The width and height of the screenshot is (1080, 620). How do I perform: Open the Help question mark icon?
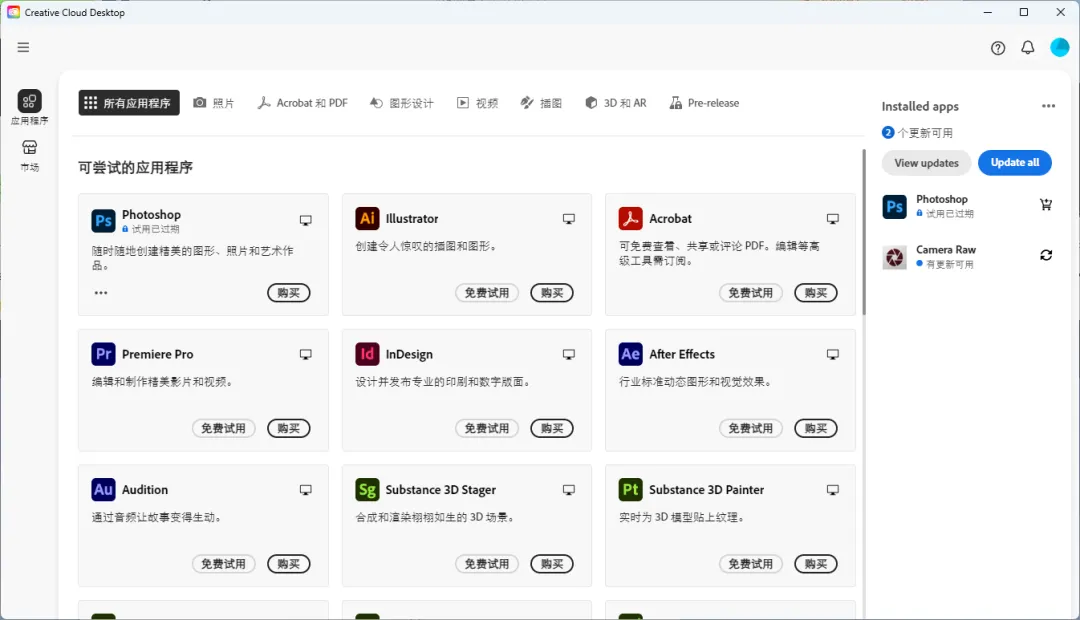pyautogui.click(x=998, y=48)
